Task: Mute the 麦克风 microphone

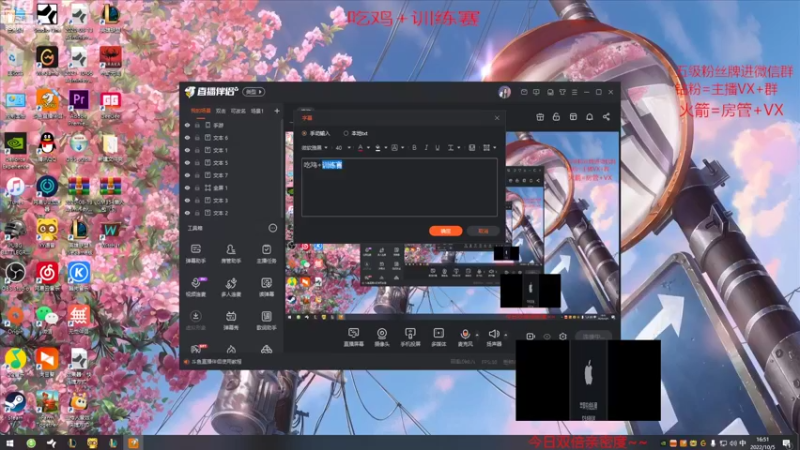Action: [465, 337]
